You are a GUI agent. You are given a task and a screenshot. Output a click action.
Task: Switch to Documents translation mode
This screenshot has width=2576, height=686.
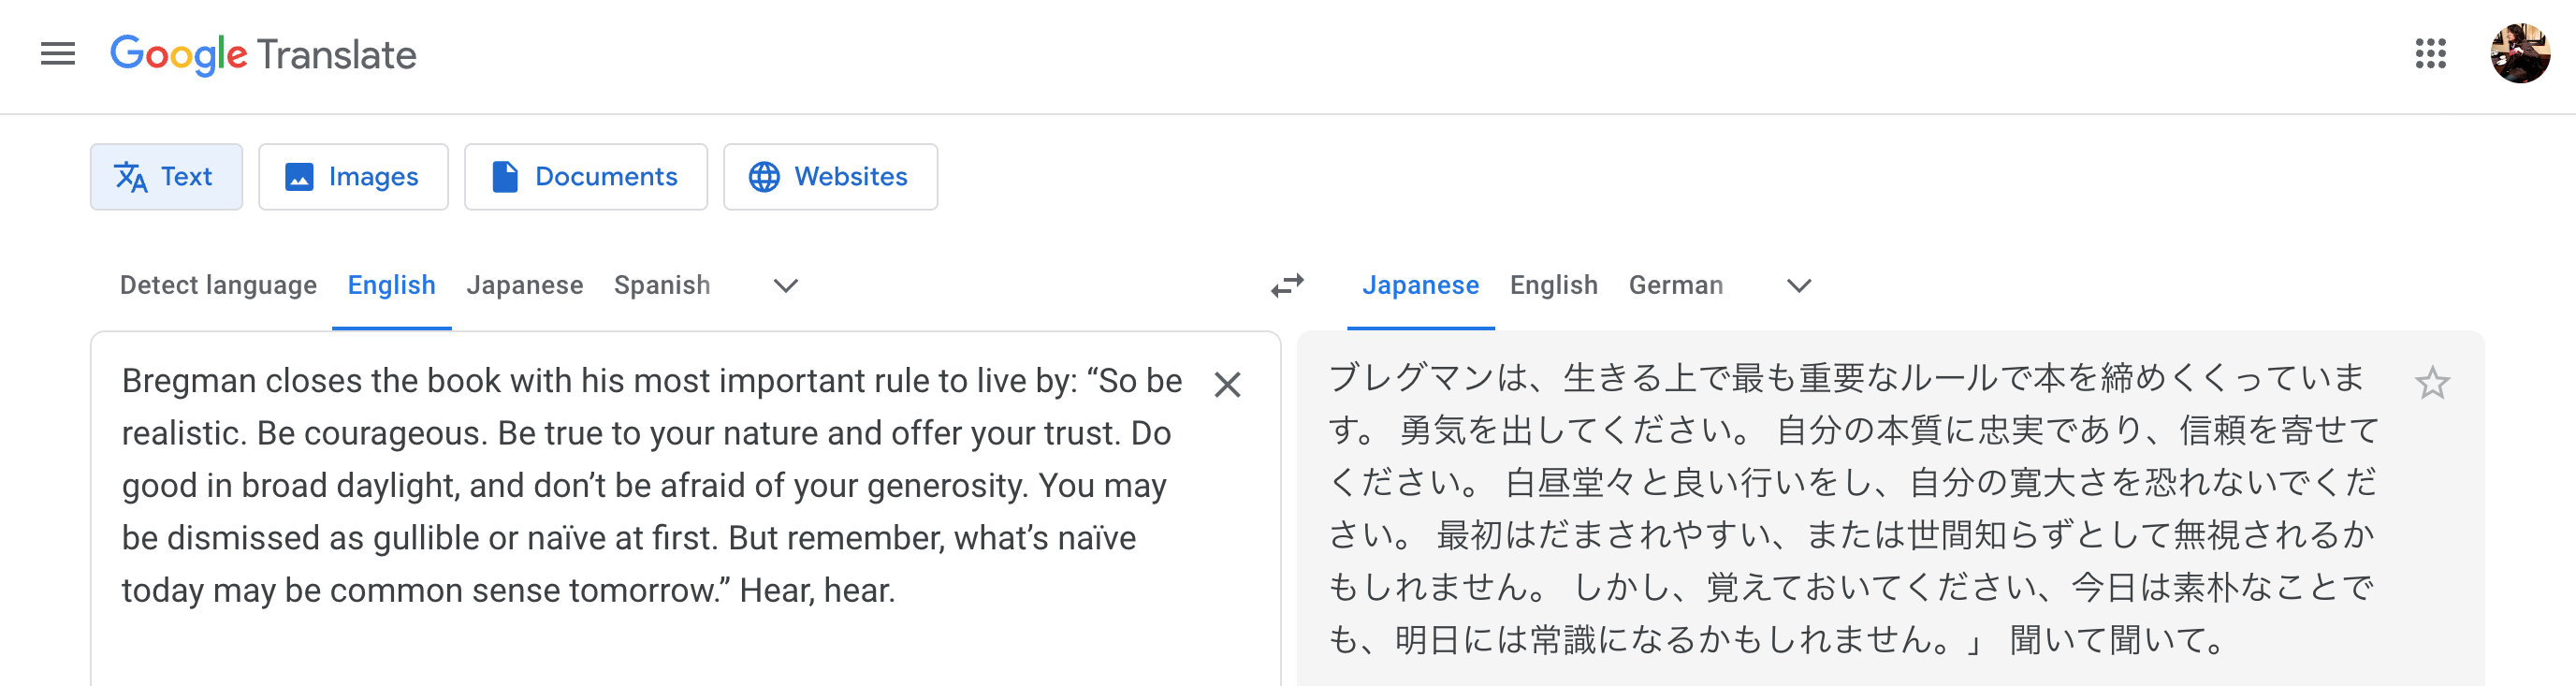[586, 177]
